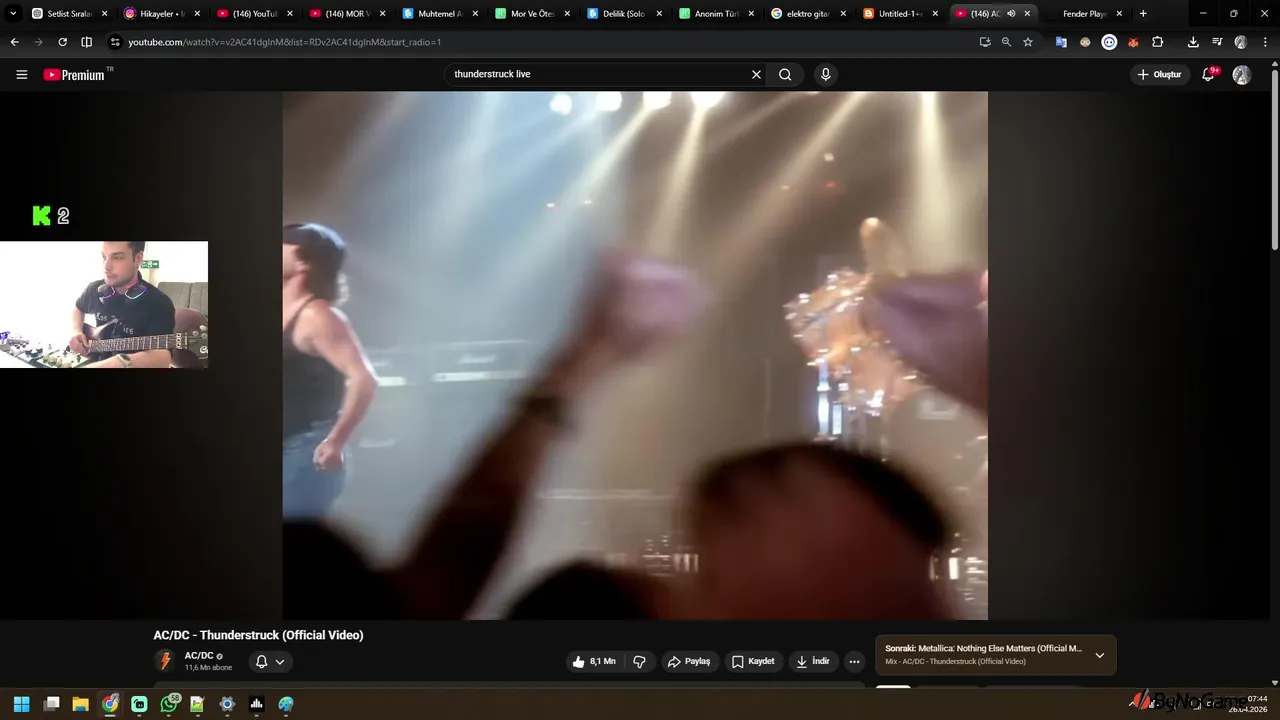
Task: Open the monkey face extension
Action: [x=1085, y=42]
